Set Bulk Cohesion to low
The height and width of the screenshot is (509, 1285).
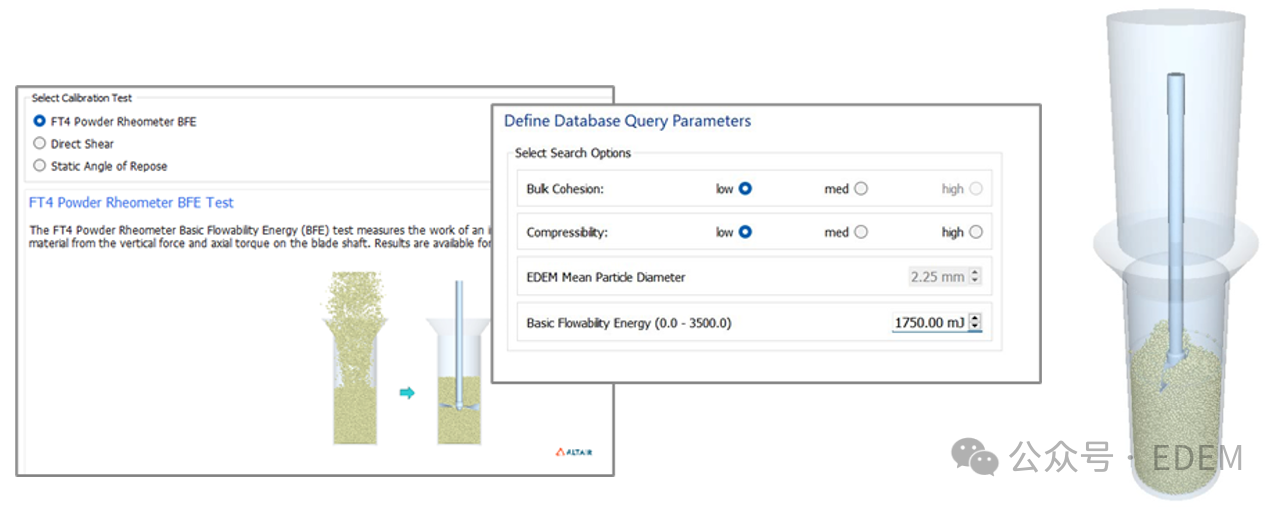745,188
